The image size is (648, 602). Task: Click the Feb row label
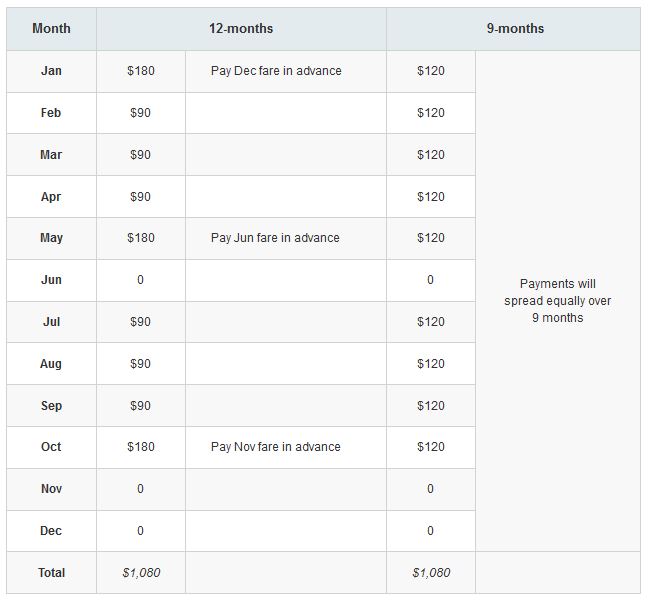coord(51,113)
